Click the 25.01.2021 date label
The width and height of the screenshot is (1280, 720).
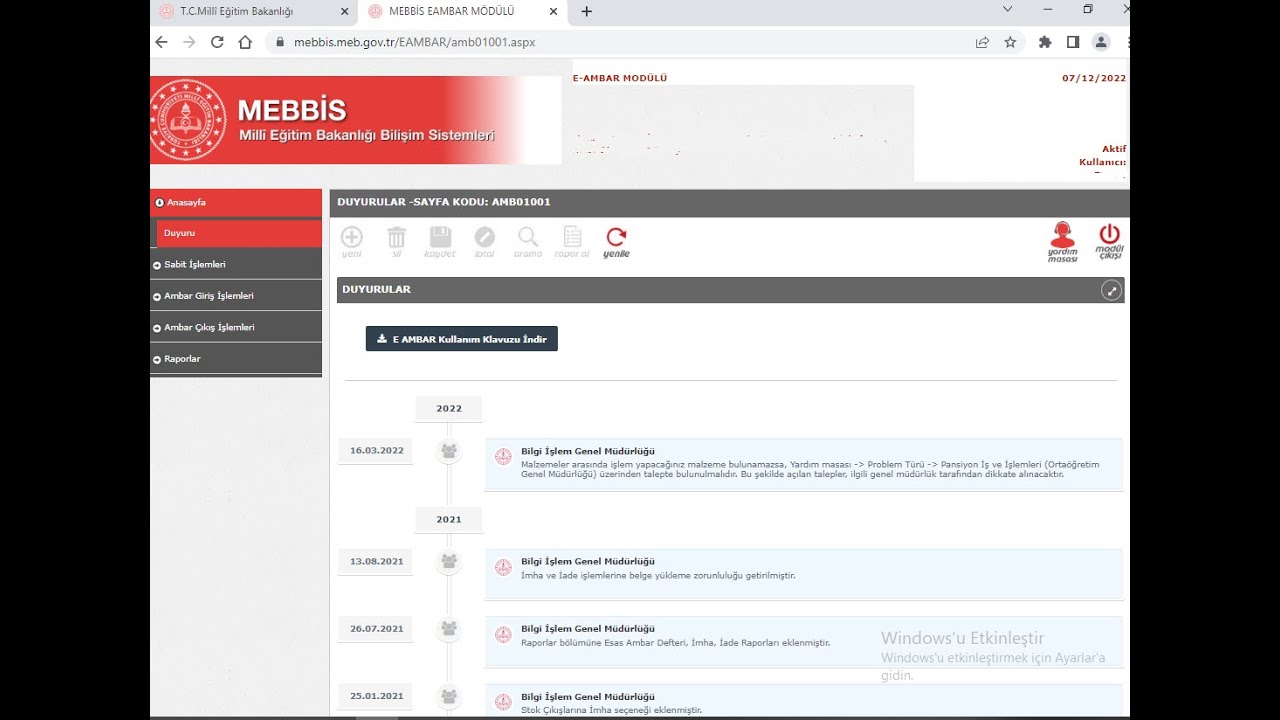(376, 696)
